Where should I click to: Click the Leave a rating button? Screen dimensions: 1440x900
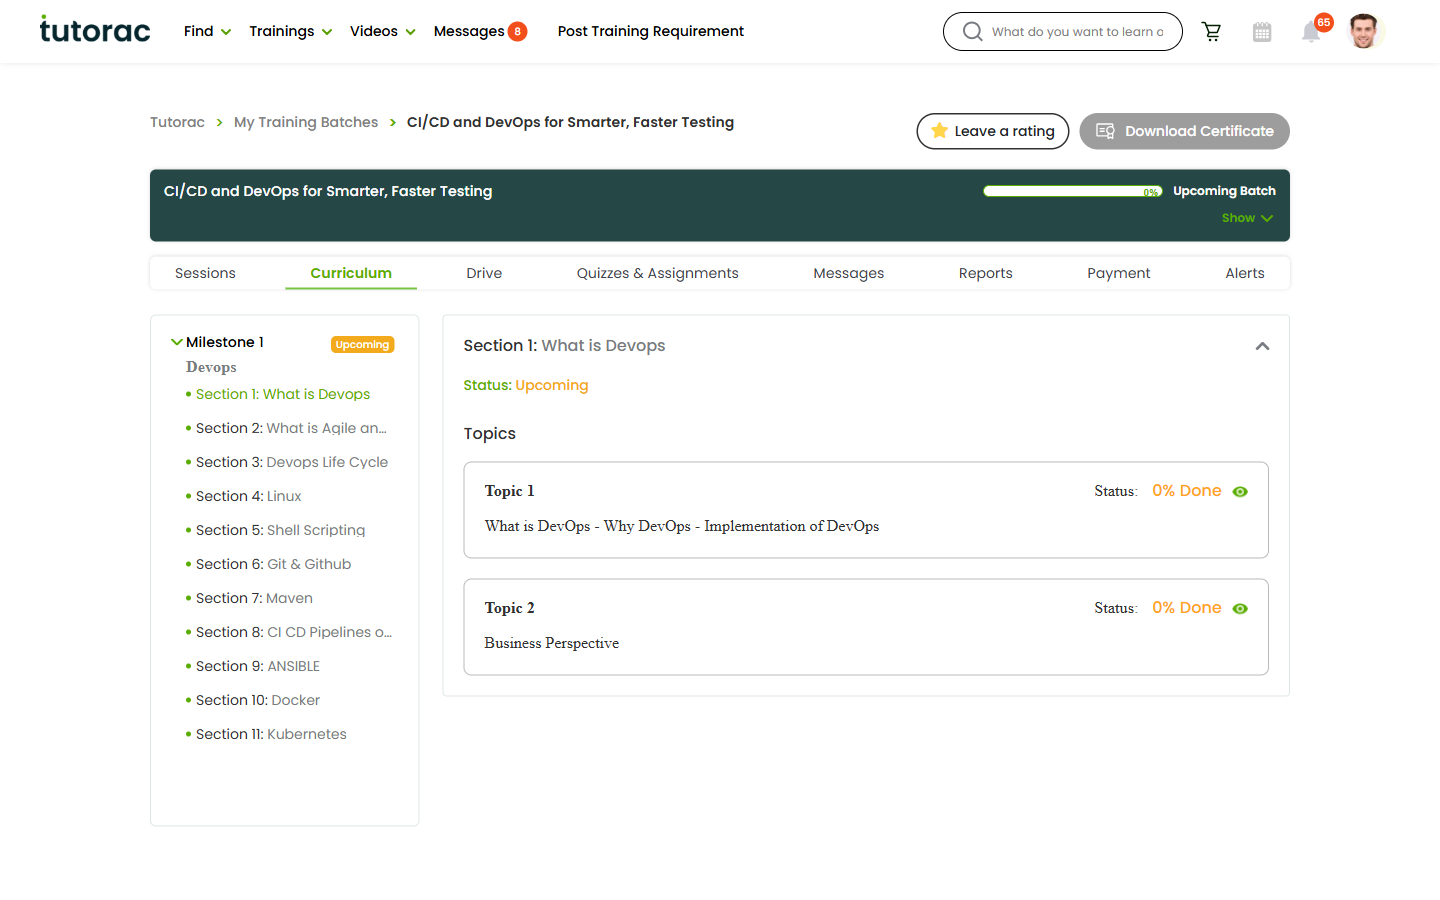point(993,131)
